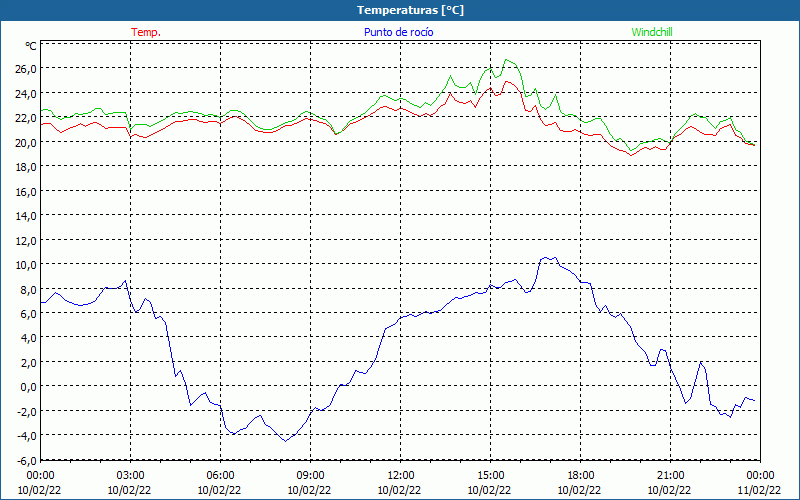Click the '12:00' time axis label

tap(400, 476)
